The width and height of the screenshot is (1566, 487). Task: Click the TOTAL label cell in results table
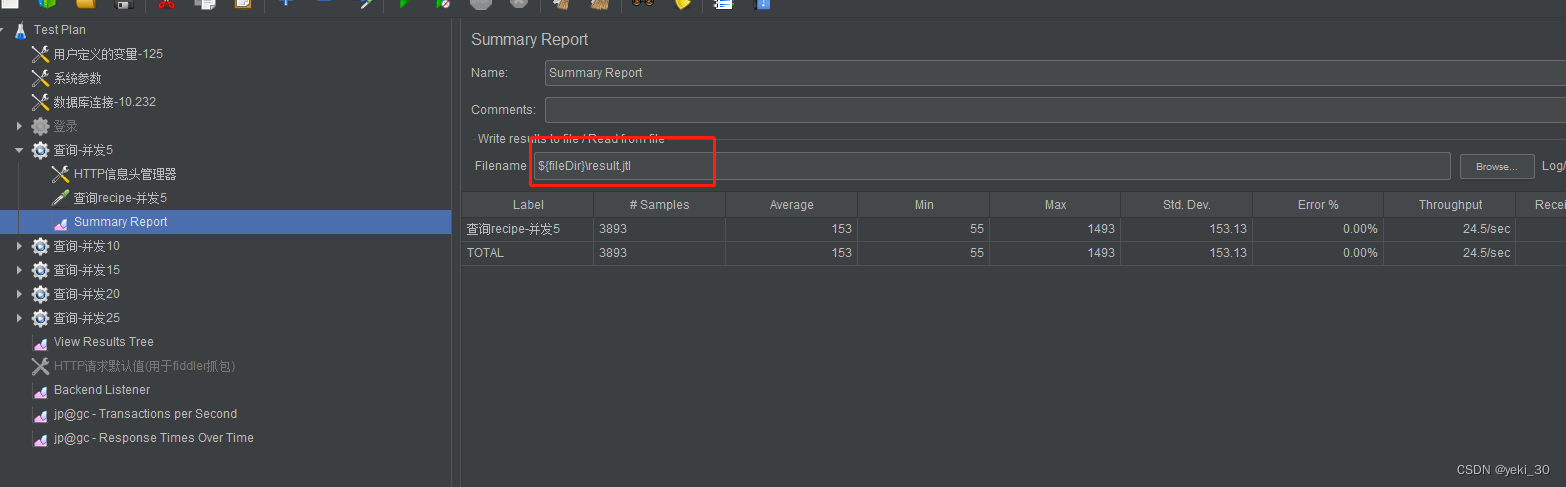click(x=528, y=253)
